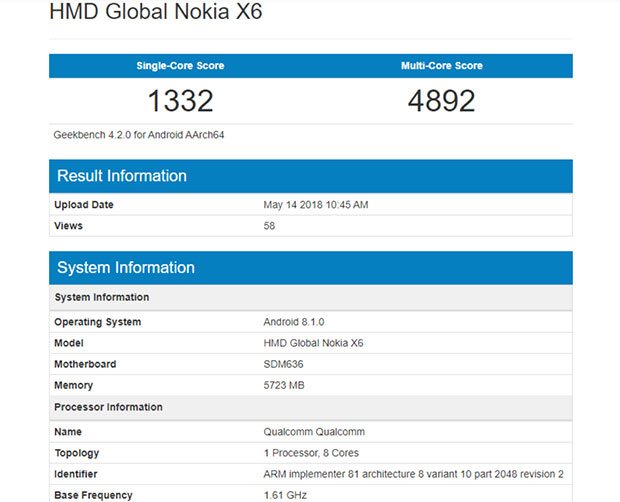Click the Memory value 5723 MB
Screen dimensions: 620x502
pos(284,385)
